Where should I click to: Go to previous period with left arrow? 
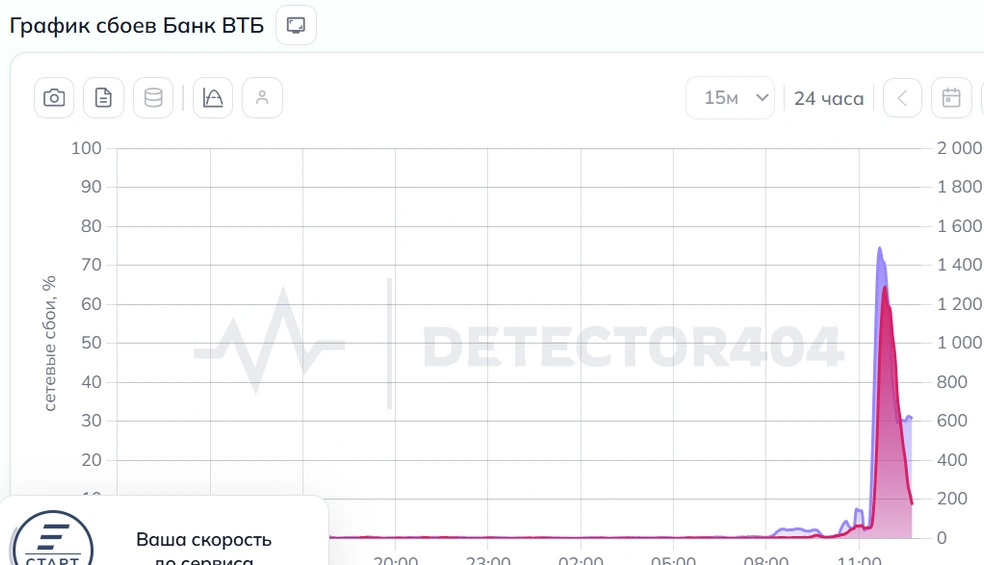tap(902, 98)
